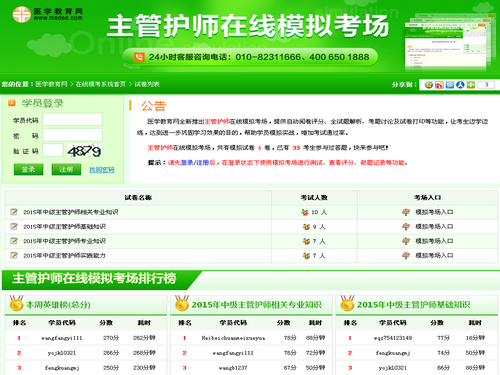This screenshot has width=500, height=375.
Task: Enter 模拟考场入口 for 专业知识 row
Action: 434,241
